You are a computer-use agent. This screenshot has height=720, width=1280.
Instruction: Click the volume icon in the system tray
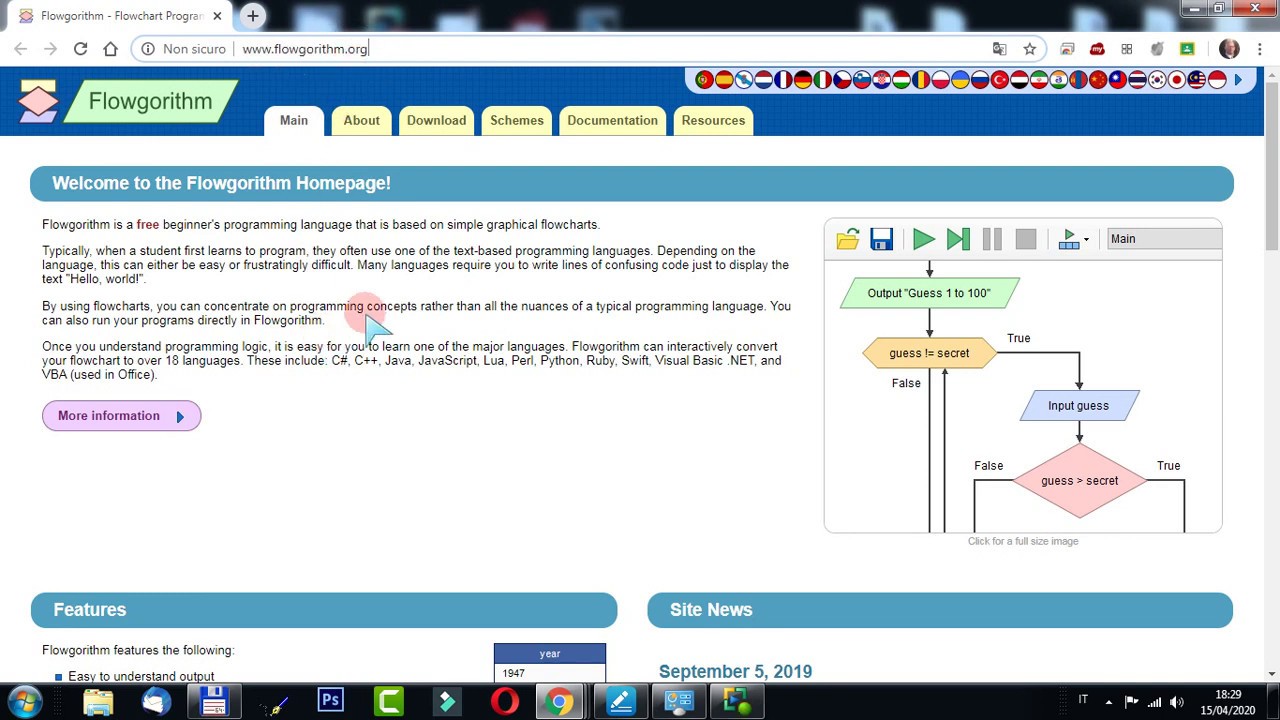click(x=1177, y=702)
